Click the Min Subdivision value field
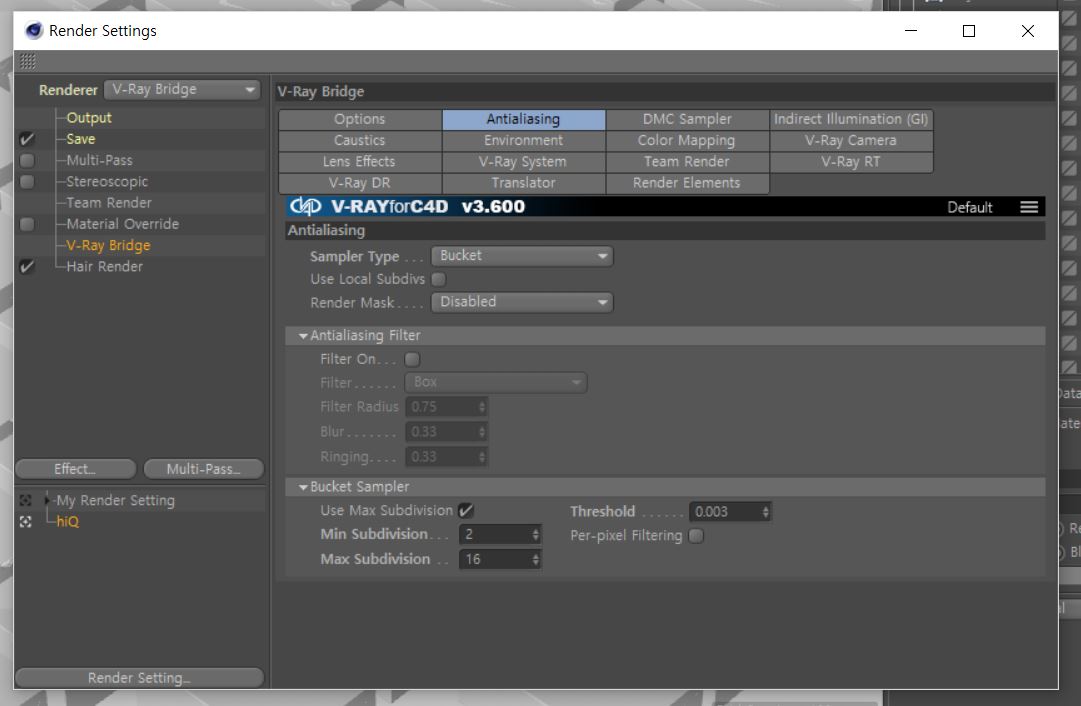 [x=494, y=534]
